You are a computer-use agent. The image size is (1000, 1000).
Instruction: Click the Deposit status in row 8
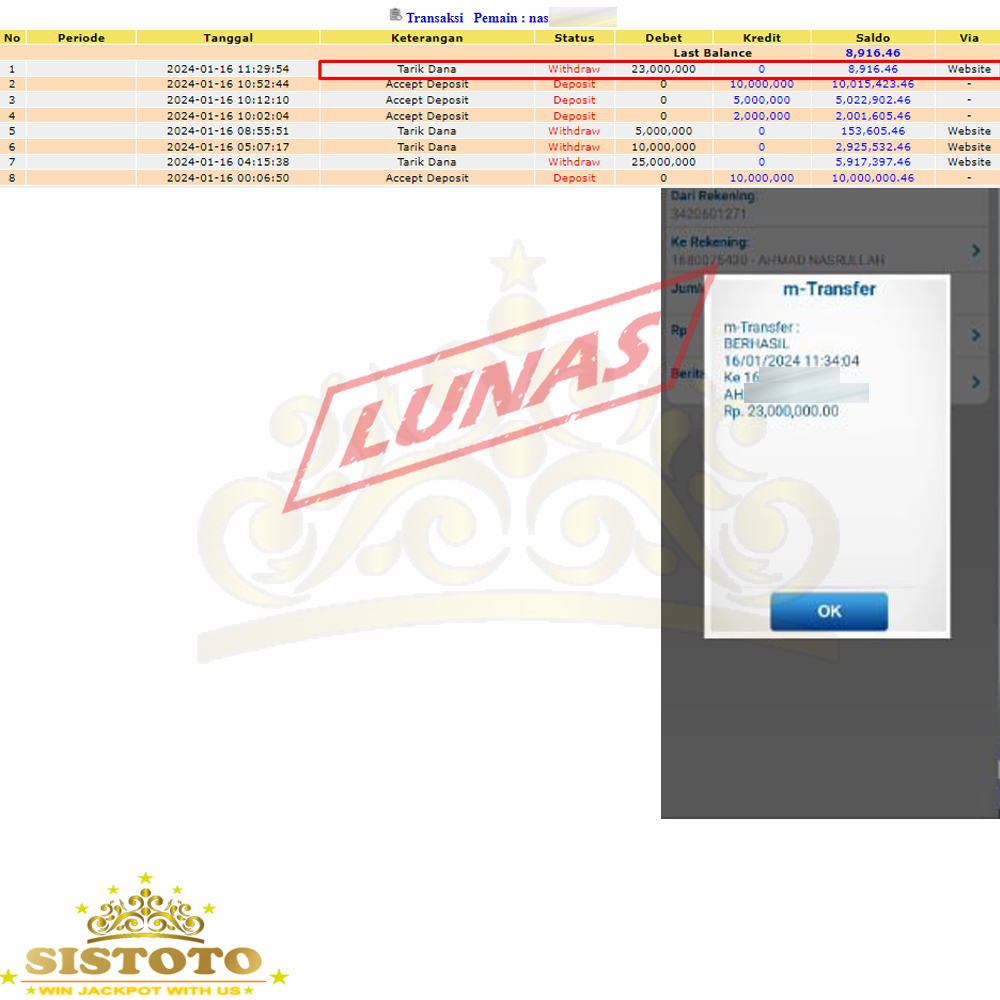pos(574,178)
